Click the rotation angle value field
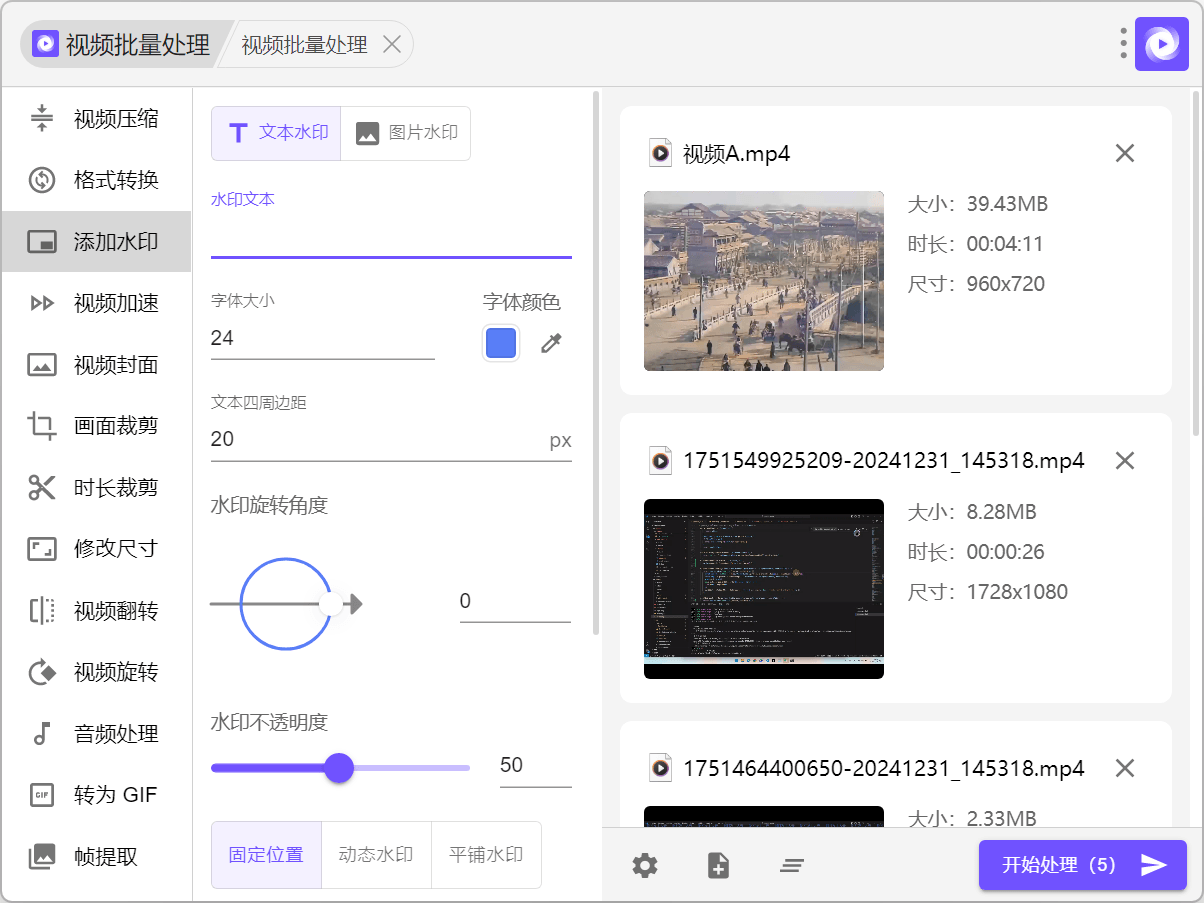1204x903 pixels. (x=515, y=601)
